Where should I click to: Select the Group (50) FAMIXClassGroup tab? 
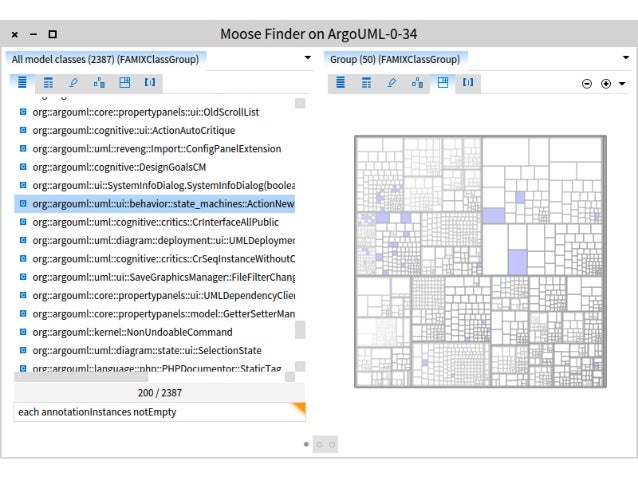click(x=395, y=59)
